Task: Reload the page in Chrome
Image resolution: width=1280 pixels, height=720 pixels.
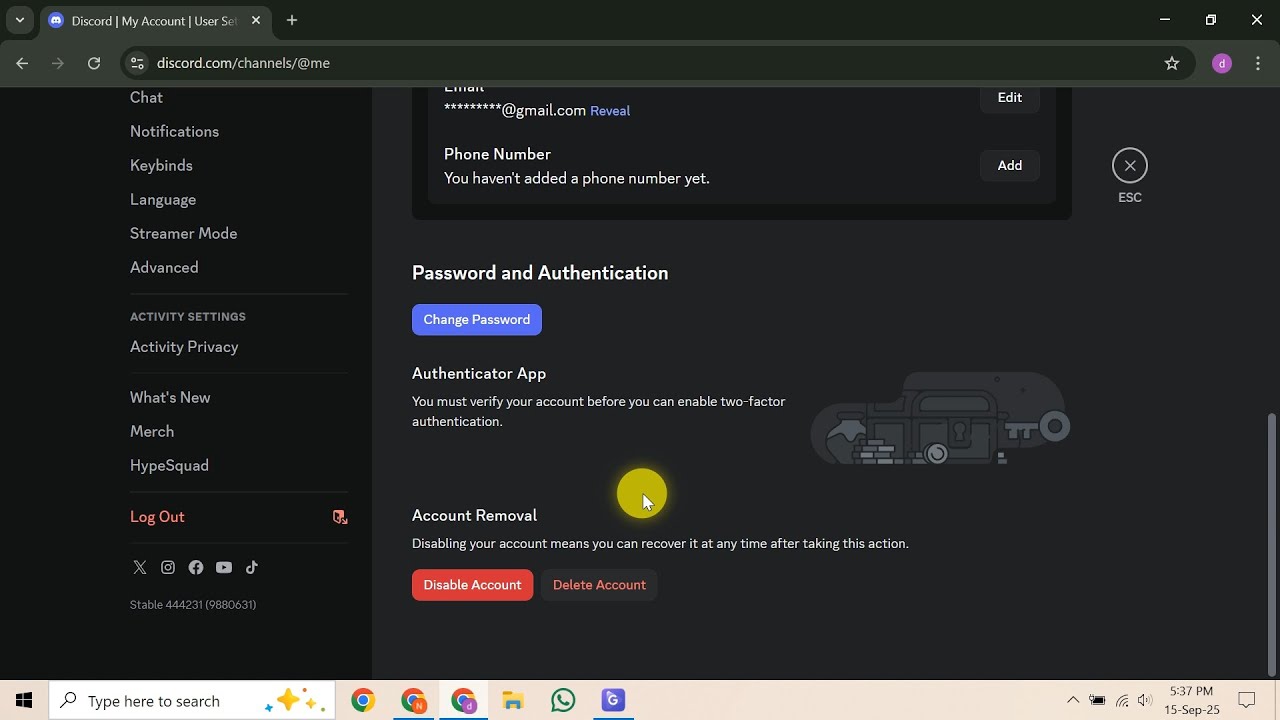Action: pyautogui.click(x=94, y=63)
